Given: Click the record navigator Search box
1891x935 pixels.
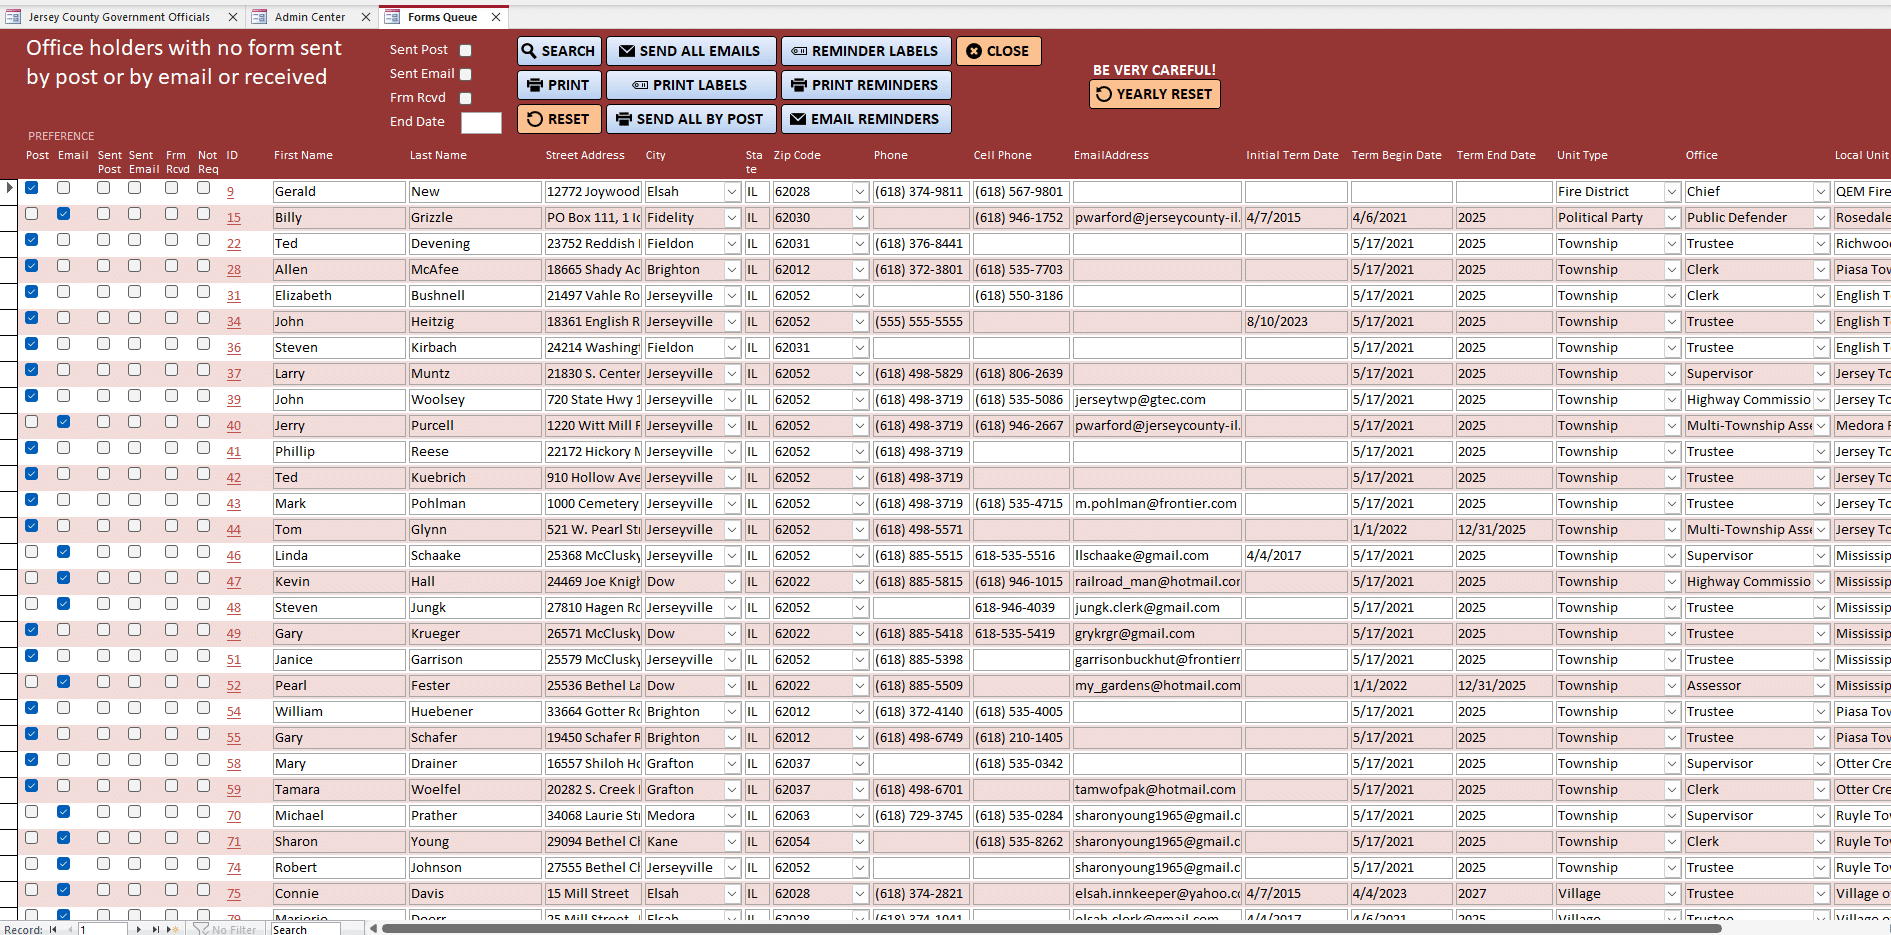Looking at the screenshot, I should click(x=305, y=929).
